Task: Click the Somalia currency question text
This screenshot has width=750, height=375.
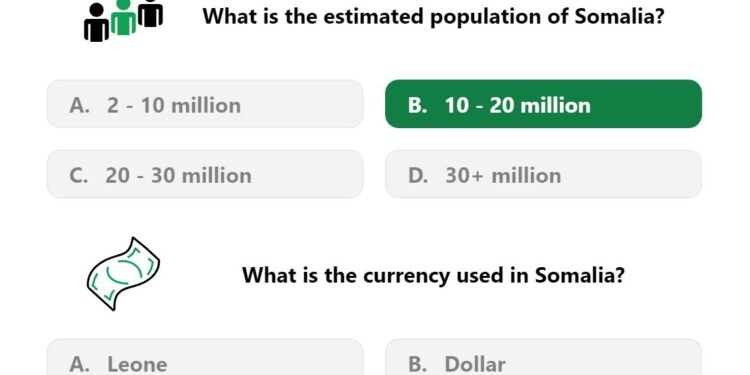Action: (x=433, y=276)
